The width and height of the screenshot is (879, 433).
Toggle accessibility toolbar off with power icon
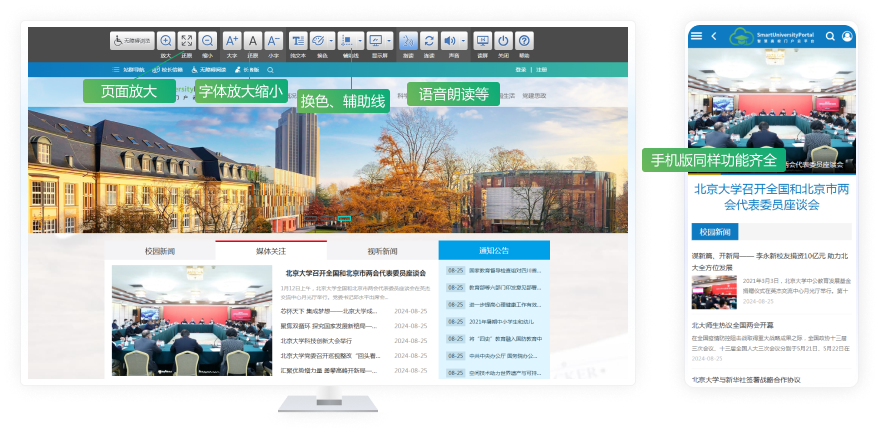[x=503, y=41]
